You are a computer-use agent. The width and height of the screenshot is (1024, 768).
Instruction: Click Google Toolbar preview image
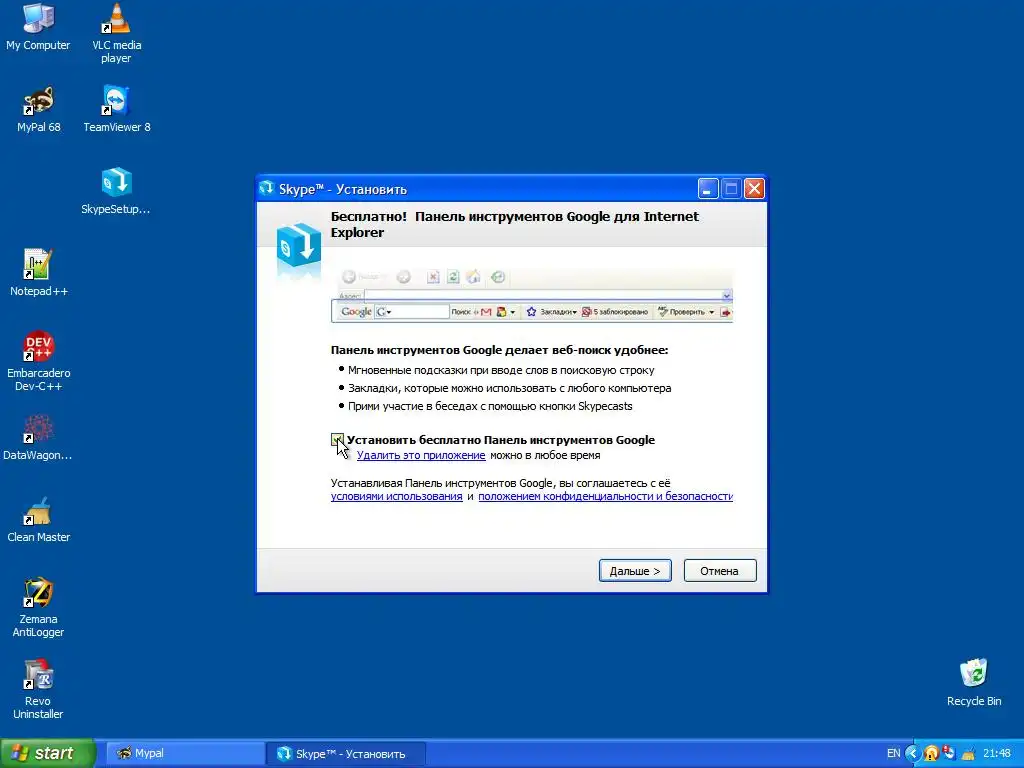coord(532,295)
